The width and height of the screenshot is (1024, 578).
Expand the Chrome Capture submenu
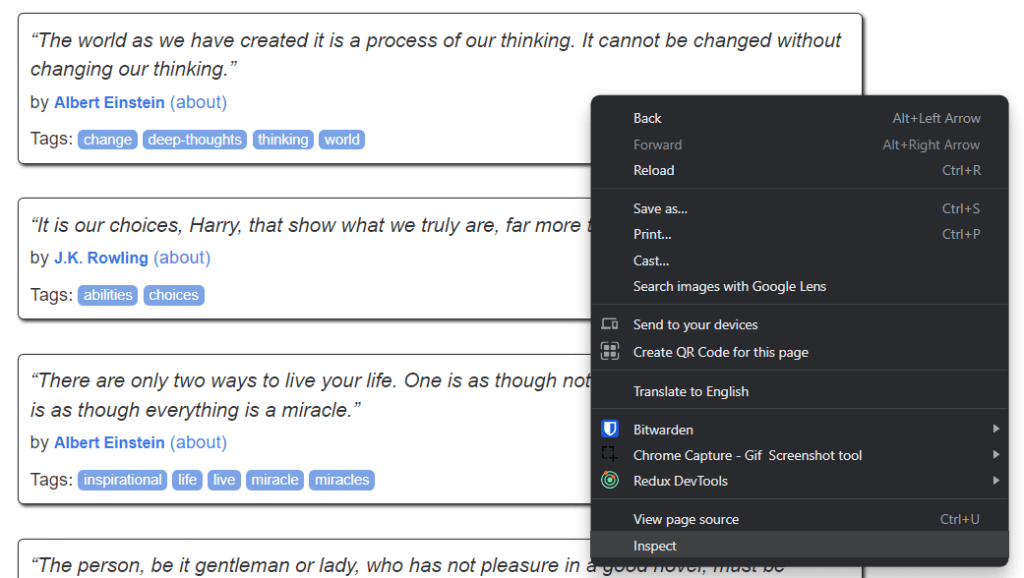tap(996, 455)
